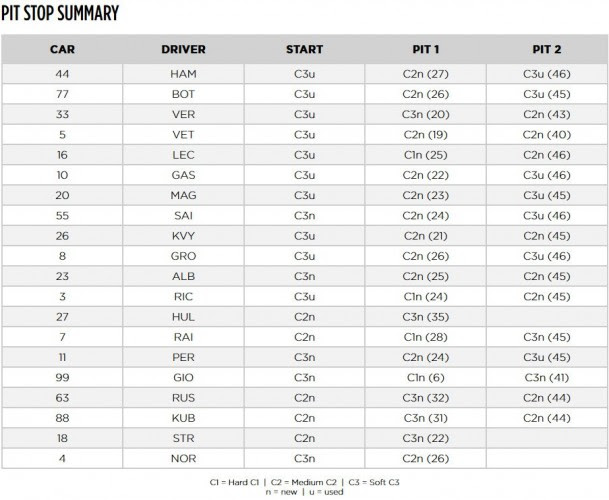Click HUL's Pit 1 cell C3n (35)
The width and height of the screenshot is (609, 500).
coord(426,317)
